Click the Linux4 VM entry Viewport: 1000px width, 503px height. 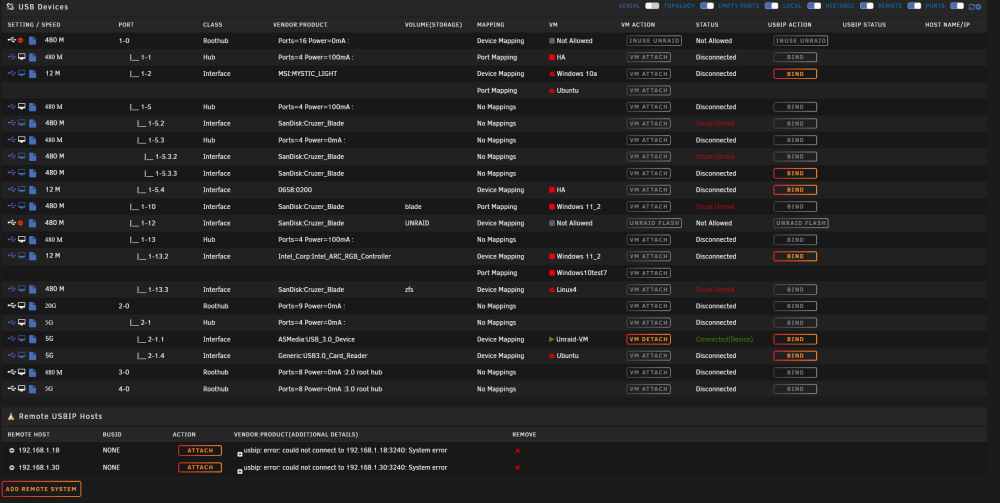(x=567, y=289)
